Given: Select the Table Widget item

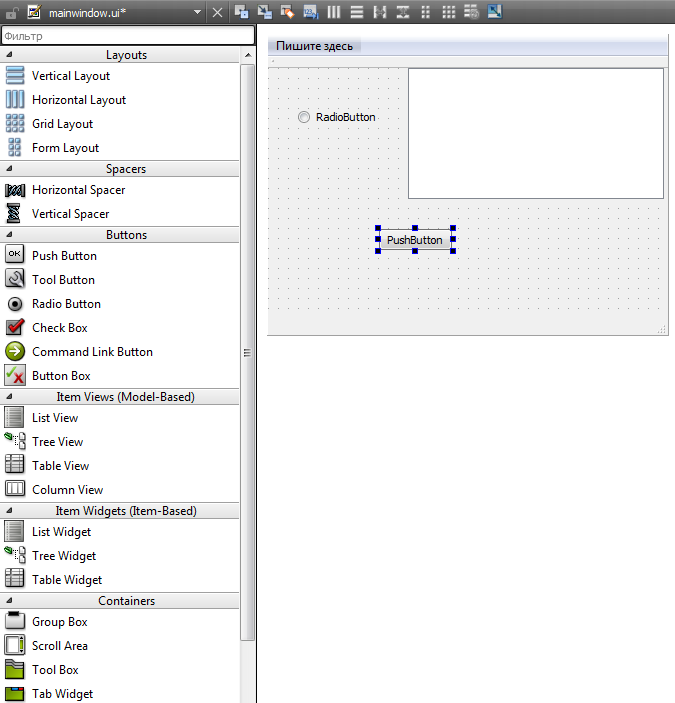Looking at the screenshot, I should tap(120, 579).
